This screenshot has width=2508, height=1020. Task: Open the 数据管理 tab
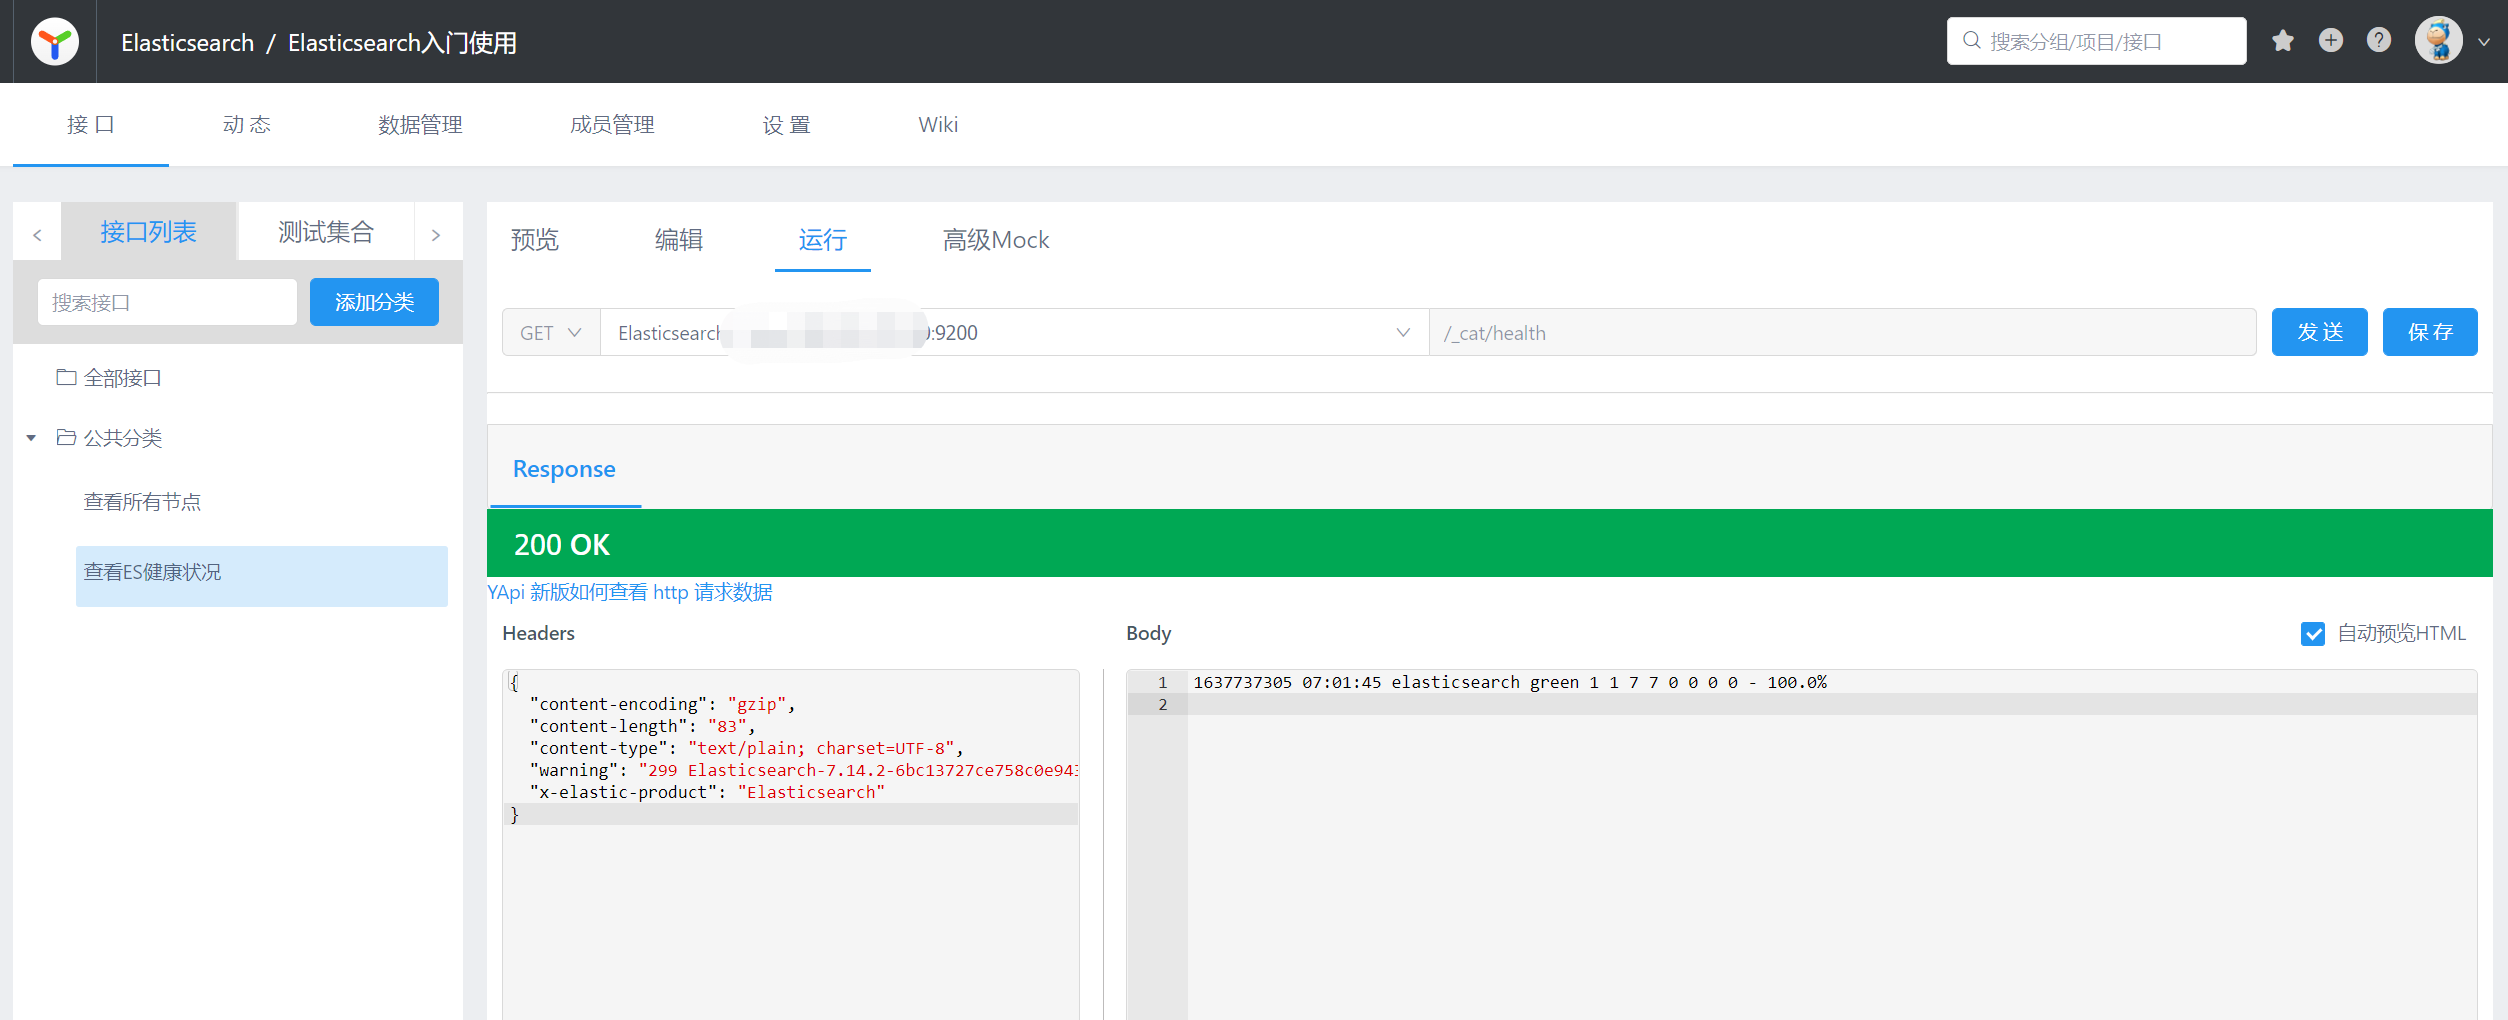pos(420,125)
